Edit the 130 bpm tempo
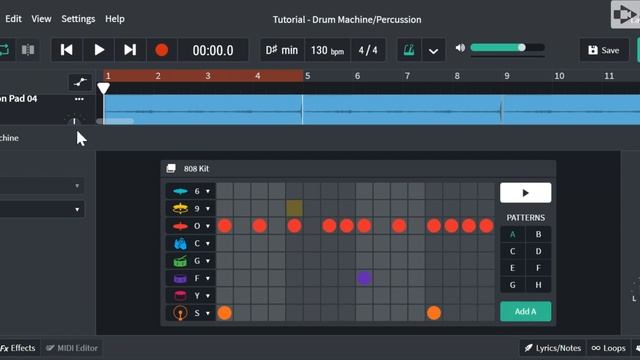640x360 pixels. [x=327, y=50]
